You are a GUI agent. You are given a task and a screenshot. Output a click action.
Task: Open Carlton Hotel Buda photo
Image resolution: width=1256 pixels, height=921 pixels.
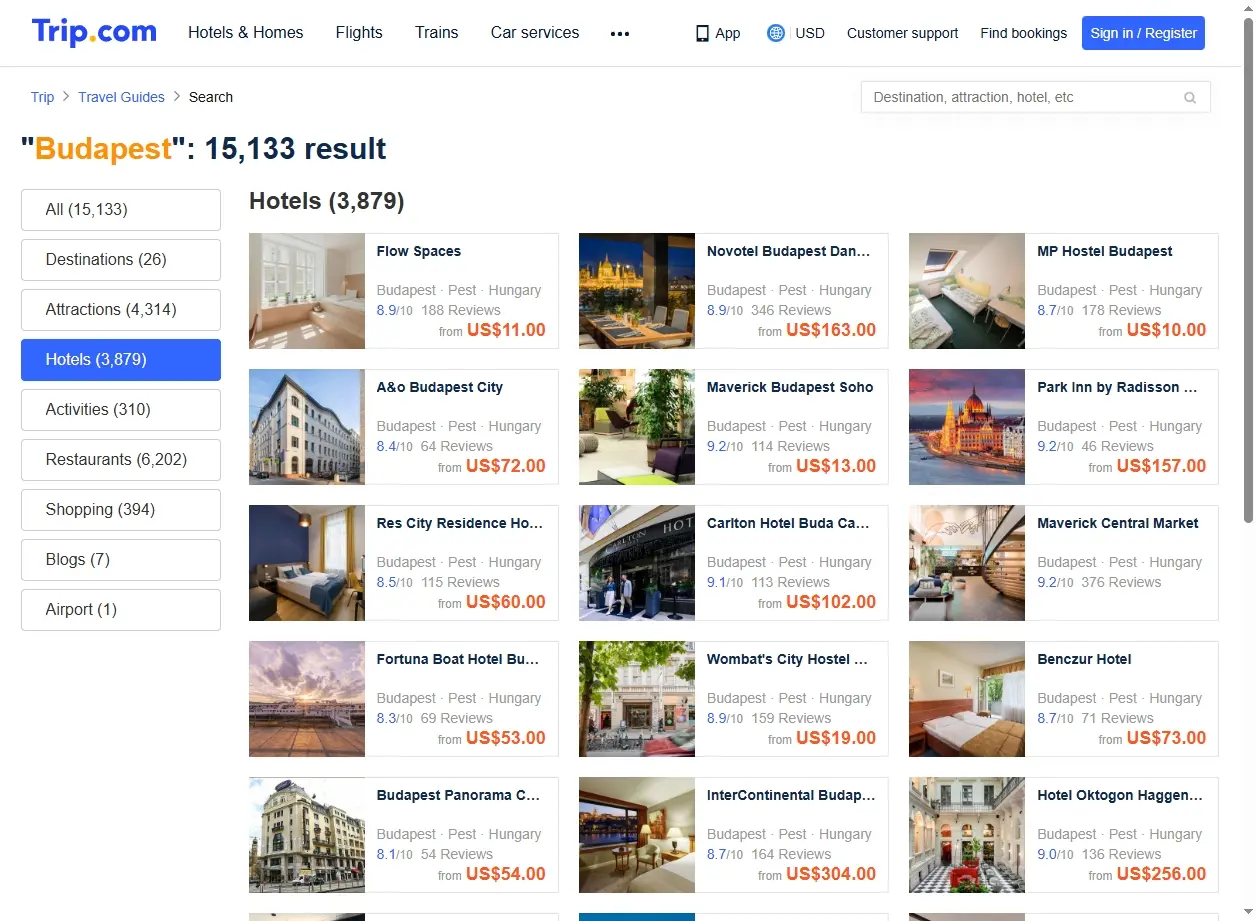click(637, 563)
